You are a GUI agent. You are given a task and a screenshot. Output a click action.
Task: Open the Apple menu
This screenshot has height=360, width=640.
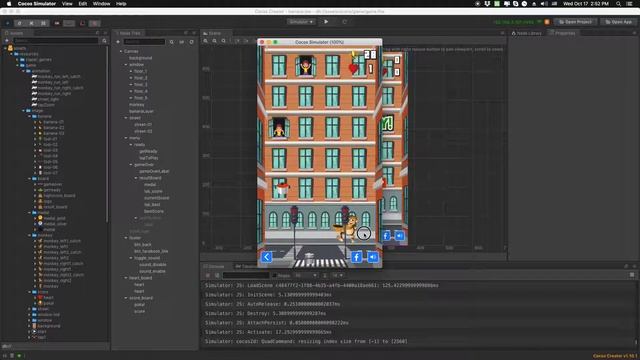9,4
